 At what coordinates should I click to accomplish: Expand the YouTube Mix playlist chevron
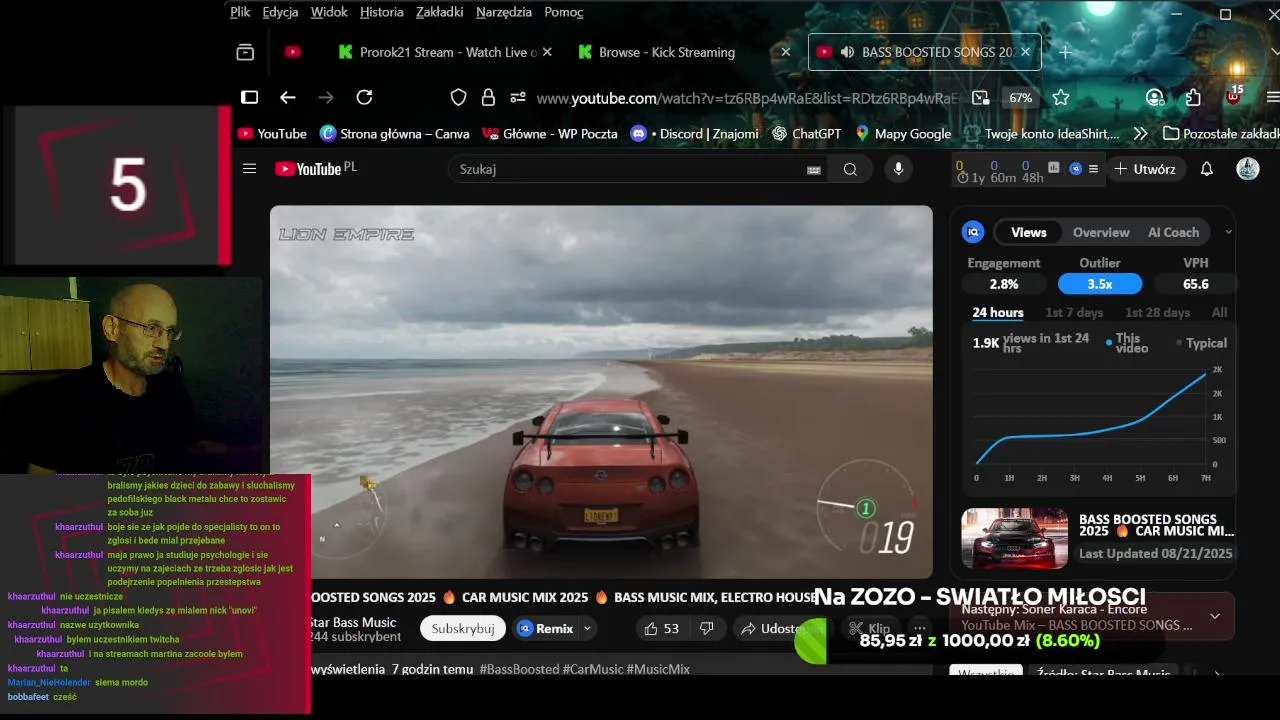click(1215, 616)
